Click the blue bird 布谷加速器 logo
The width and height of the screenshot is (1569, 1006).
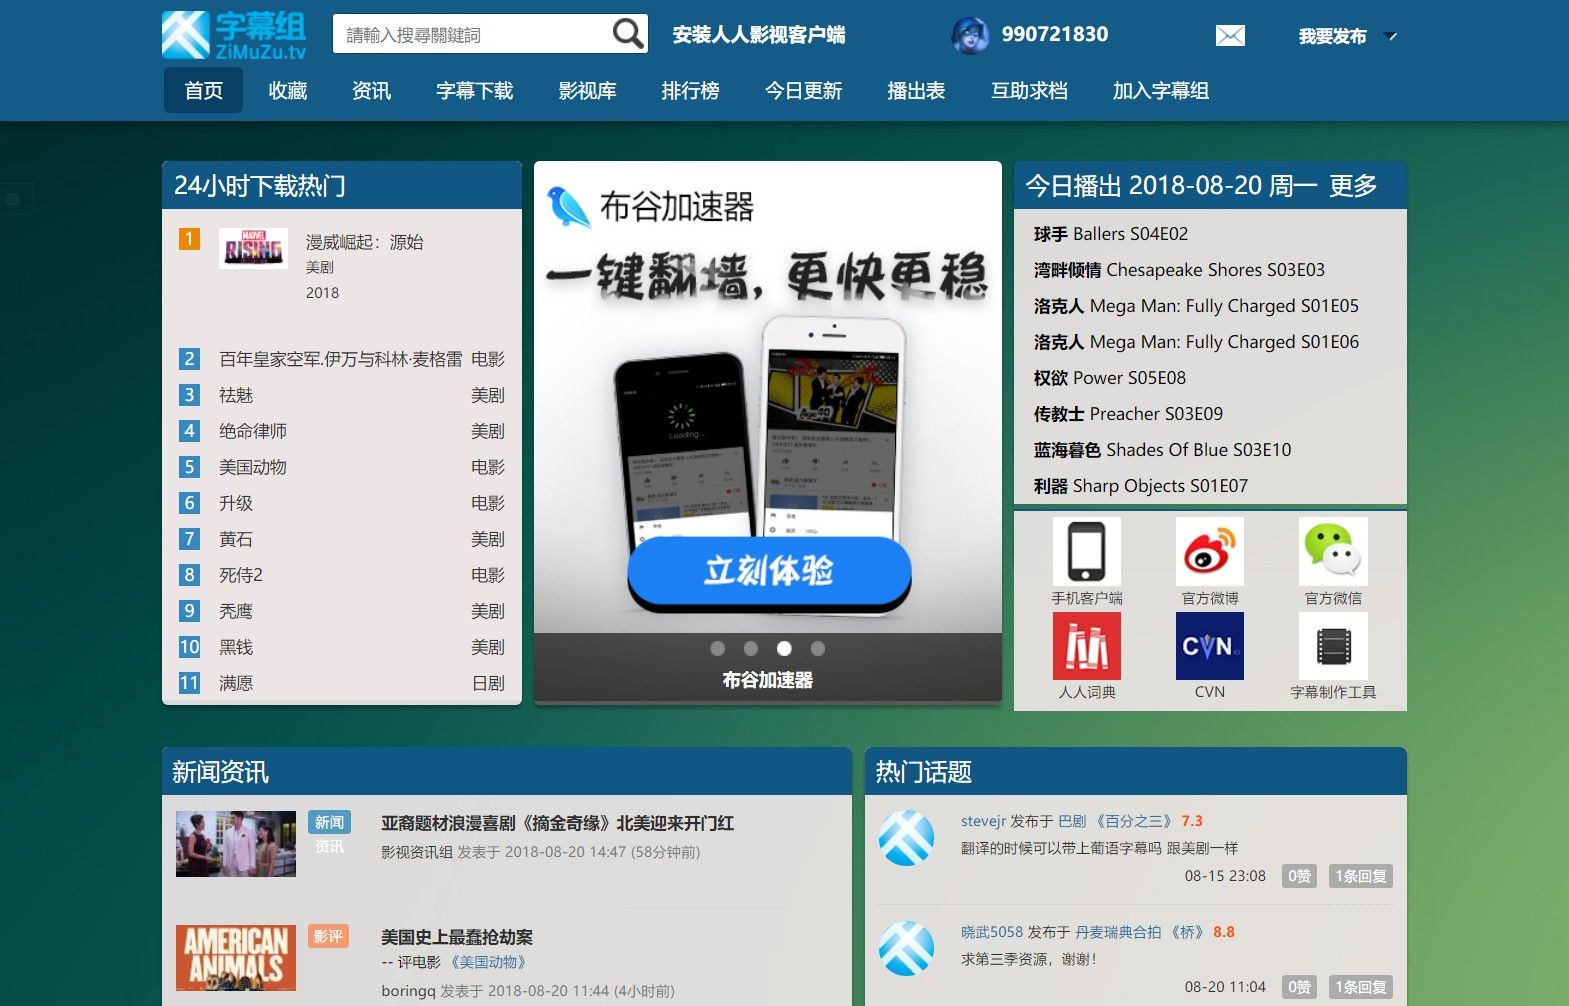tap(568, 207)
